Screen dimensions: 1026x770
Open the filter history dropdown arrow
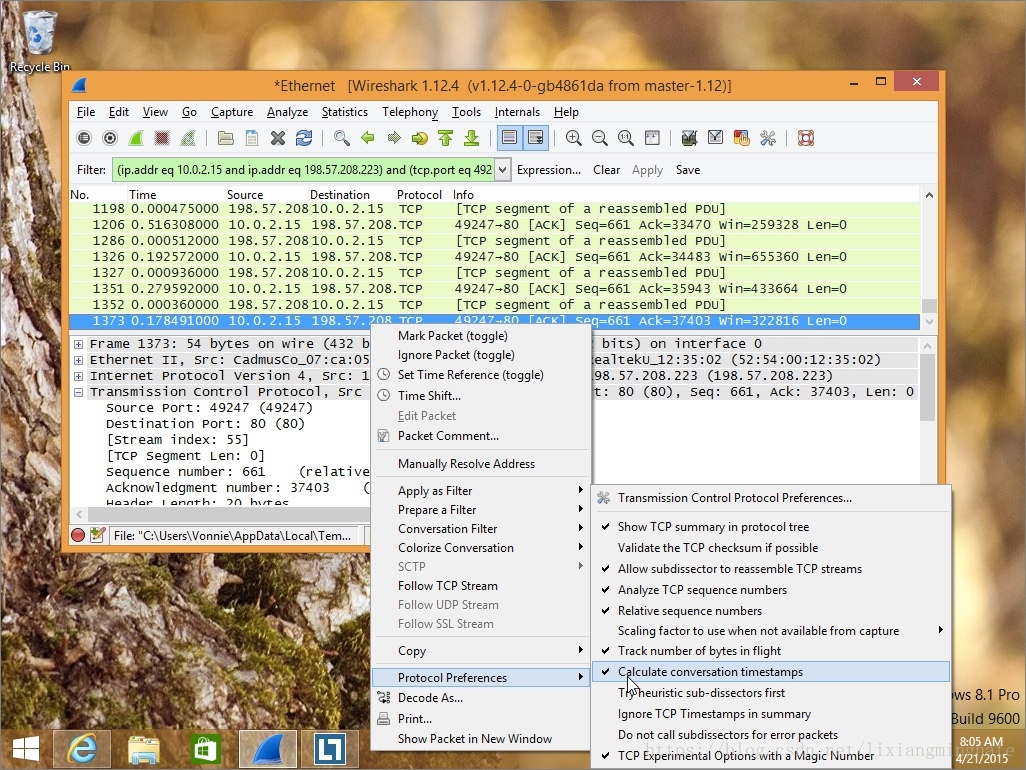(503, 170)
